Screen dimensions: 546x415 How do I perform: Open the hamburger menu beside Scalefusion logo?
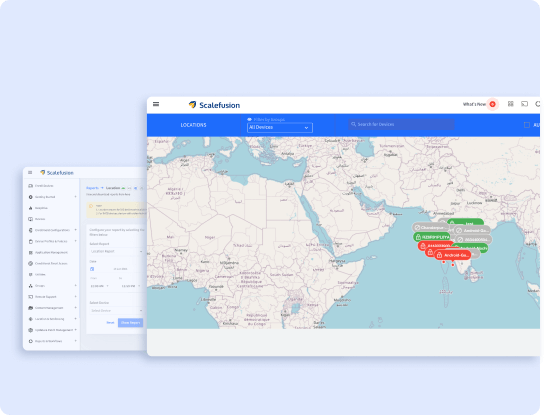[x=156, y=104]
